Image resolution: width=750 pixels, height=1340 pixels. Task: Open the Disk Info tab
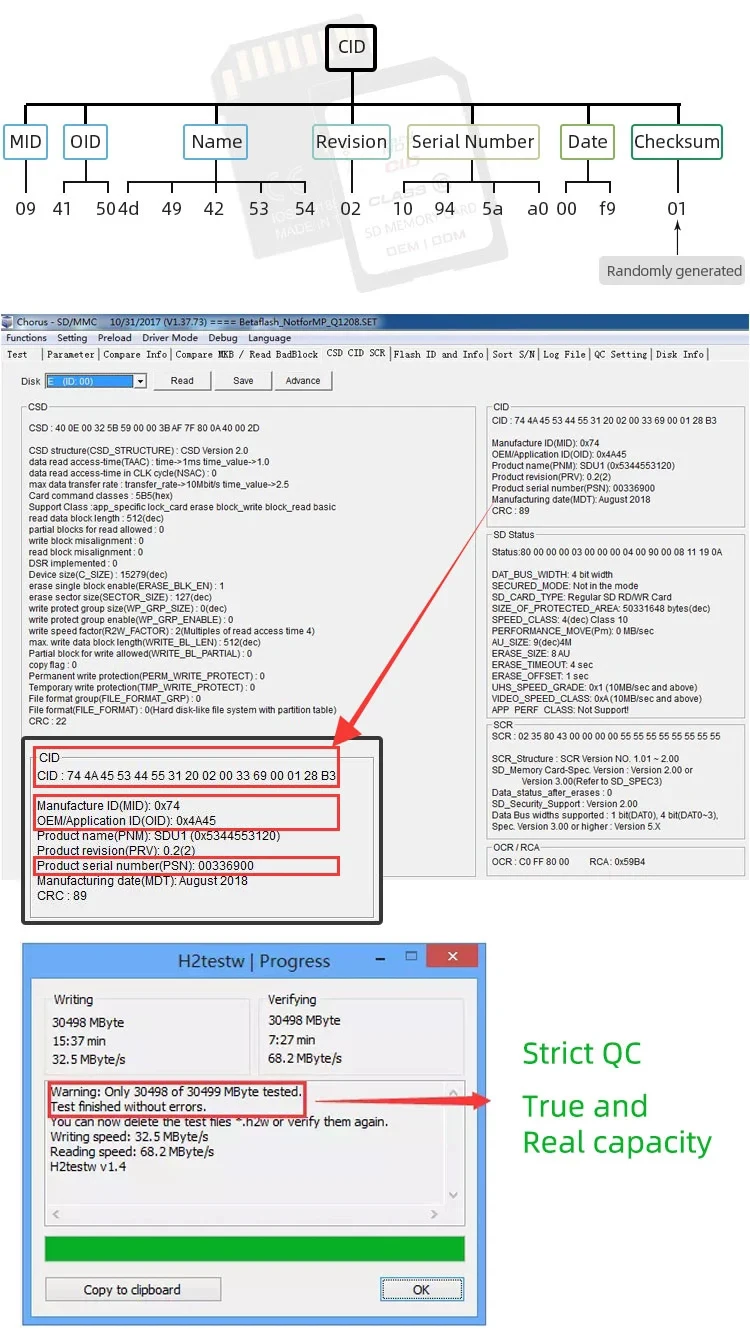pos(680,354)
